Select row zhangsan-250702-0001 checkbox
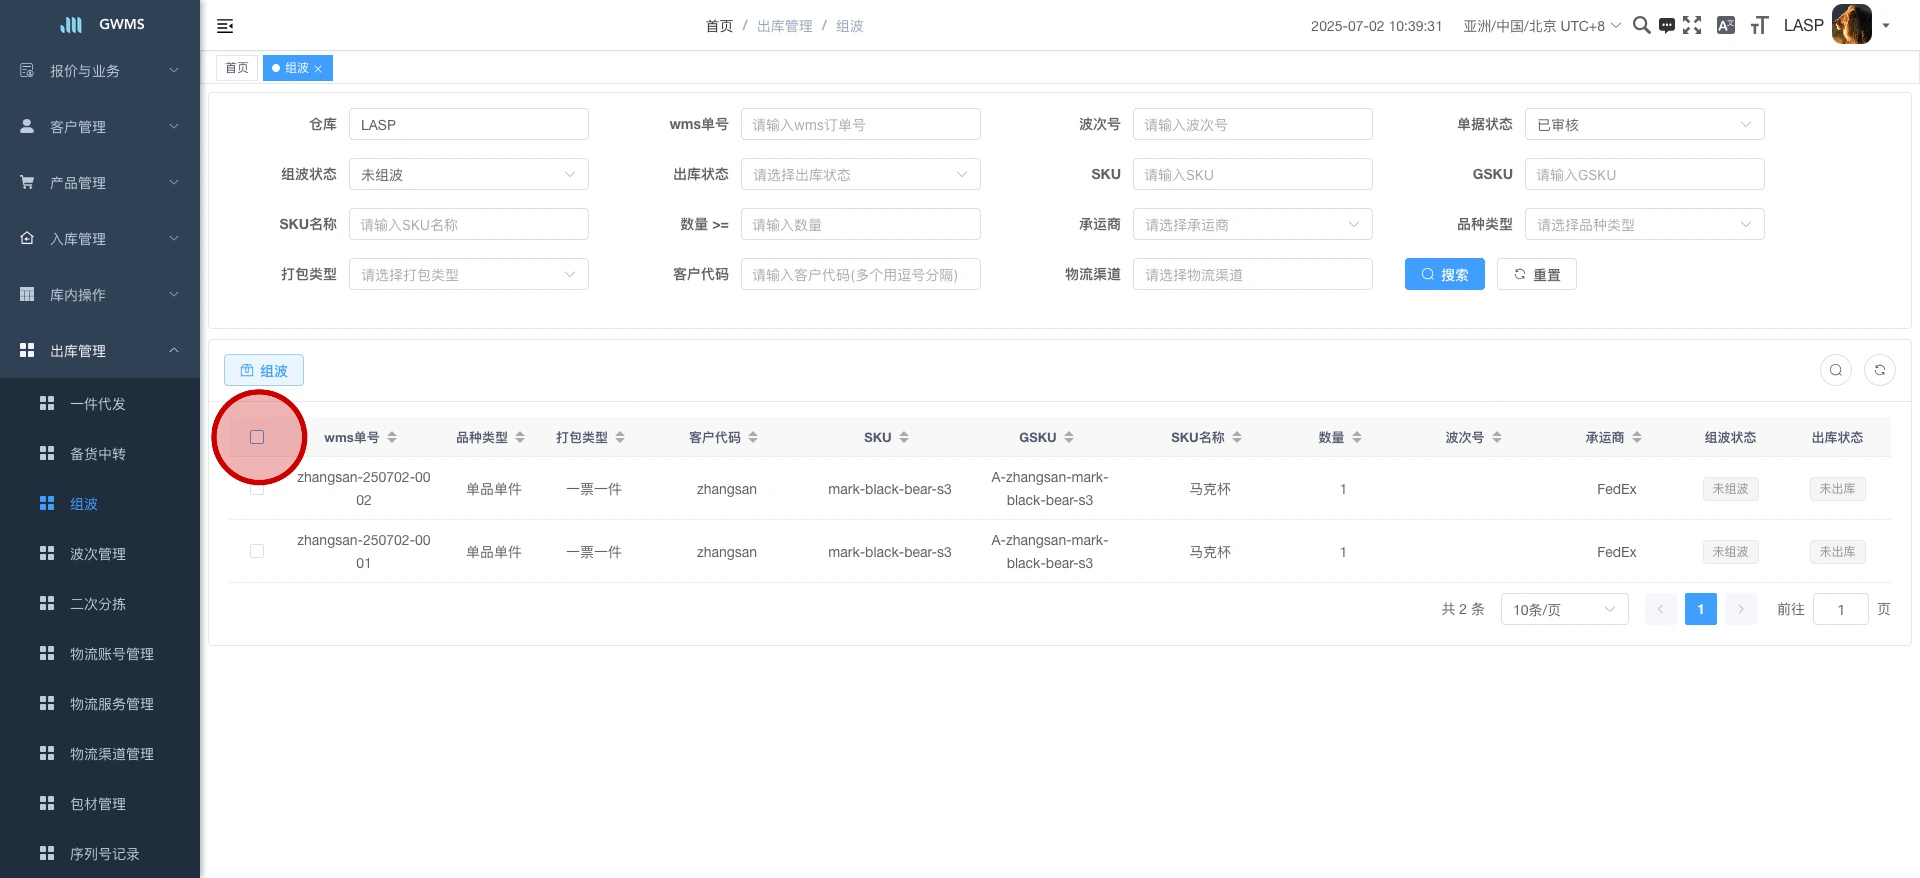Viewport: 1920px width, 878px height. coord(257,551)
